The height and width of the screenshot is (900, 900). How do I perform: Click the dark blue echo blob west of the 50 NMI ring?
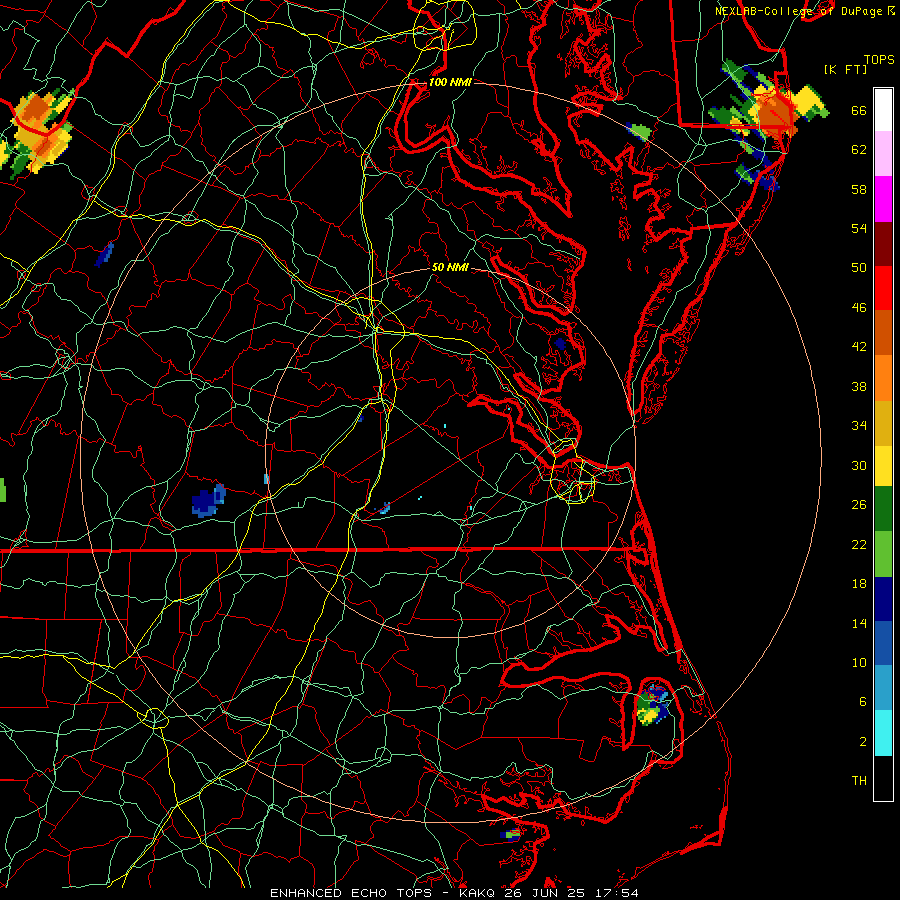pyautogui.click(x=208, y=501)
